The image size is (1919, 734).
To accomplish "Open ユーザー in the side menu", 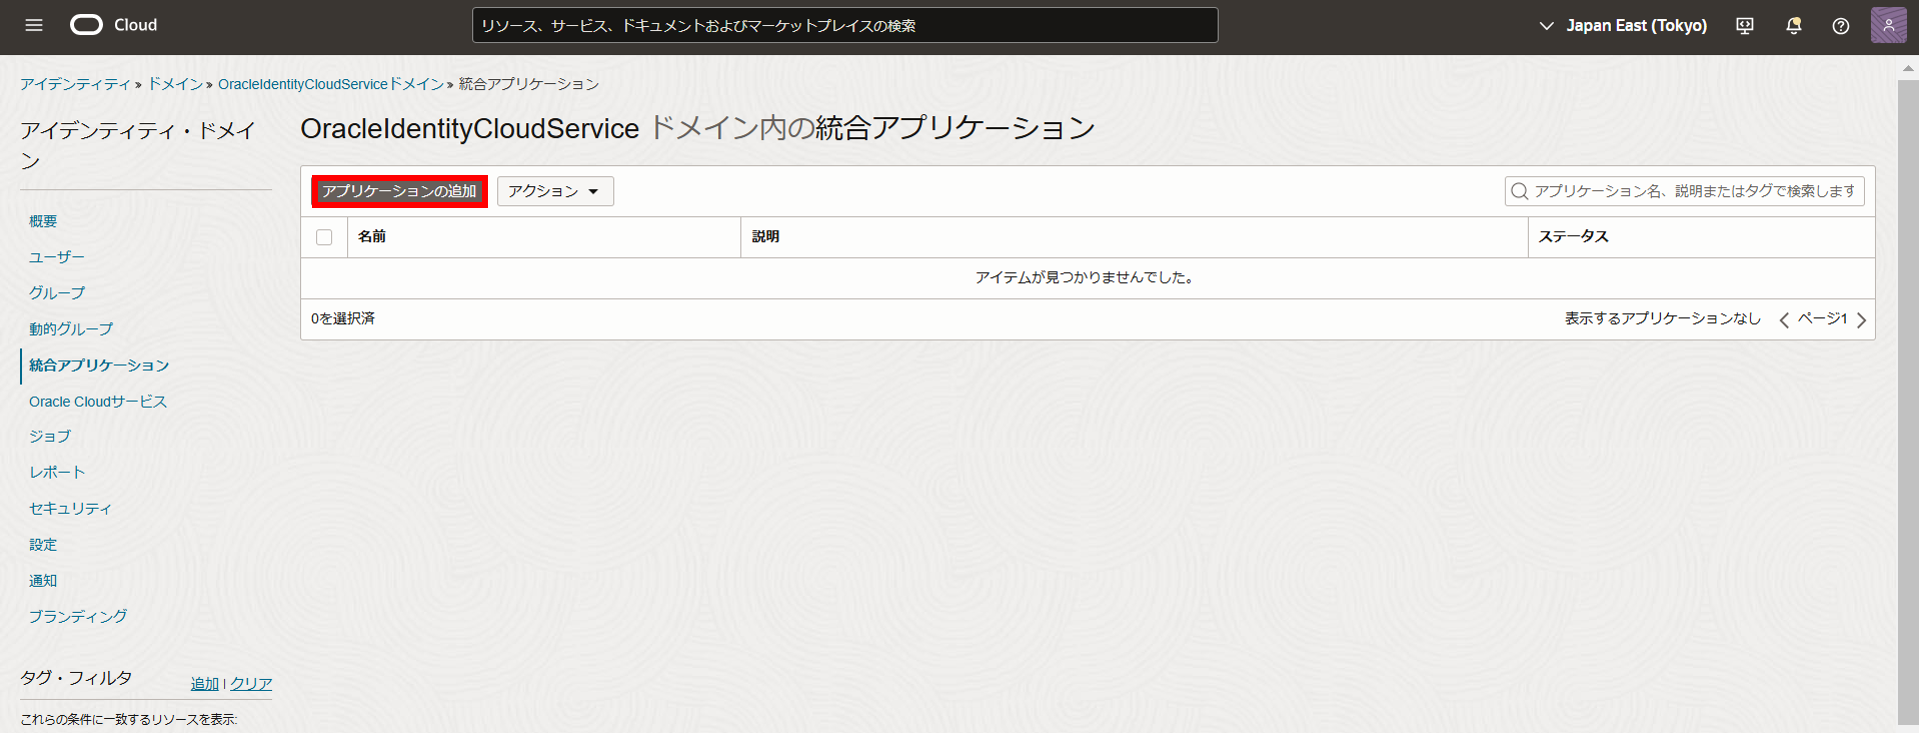I will (x=57, y=257).
